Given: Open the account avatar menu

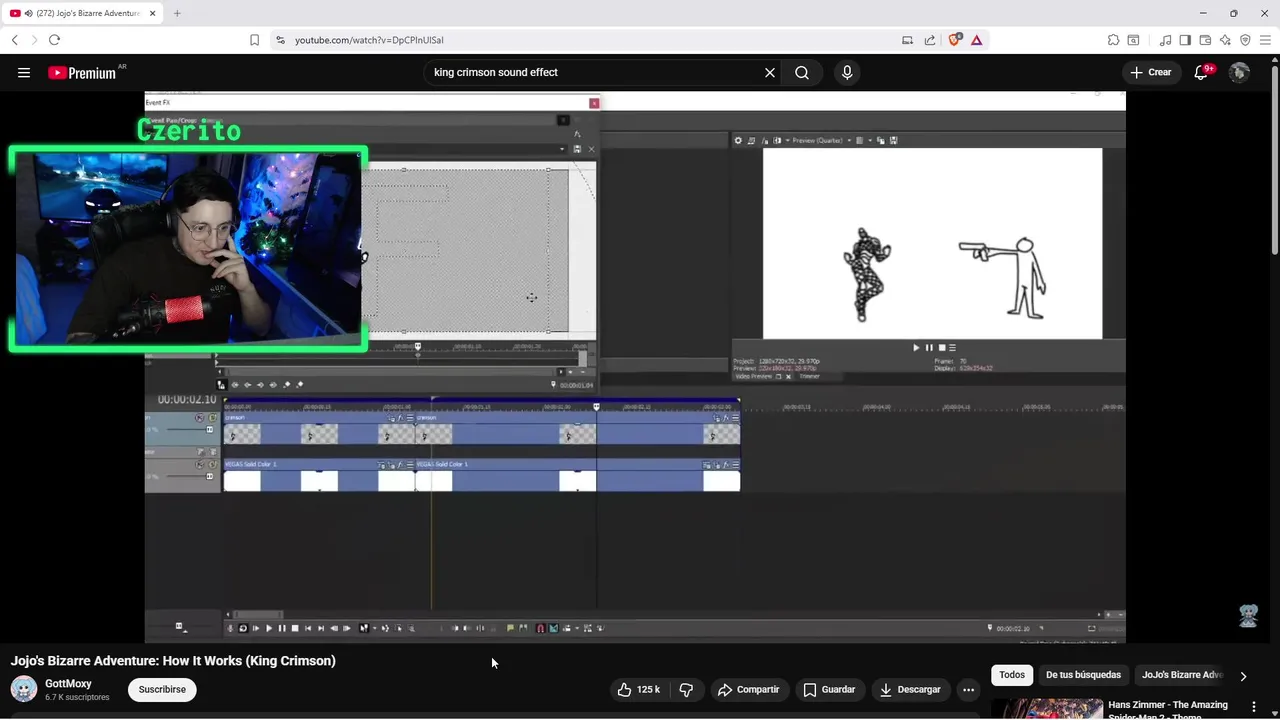Looking at the screenshot, I should tap(1239, 72).
